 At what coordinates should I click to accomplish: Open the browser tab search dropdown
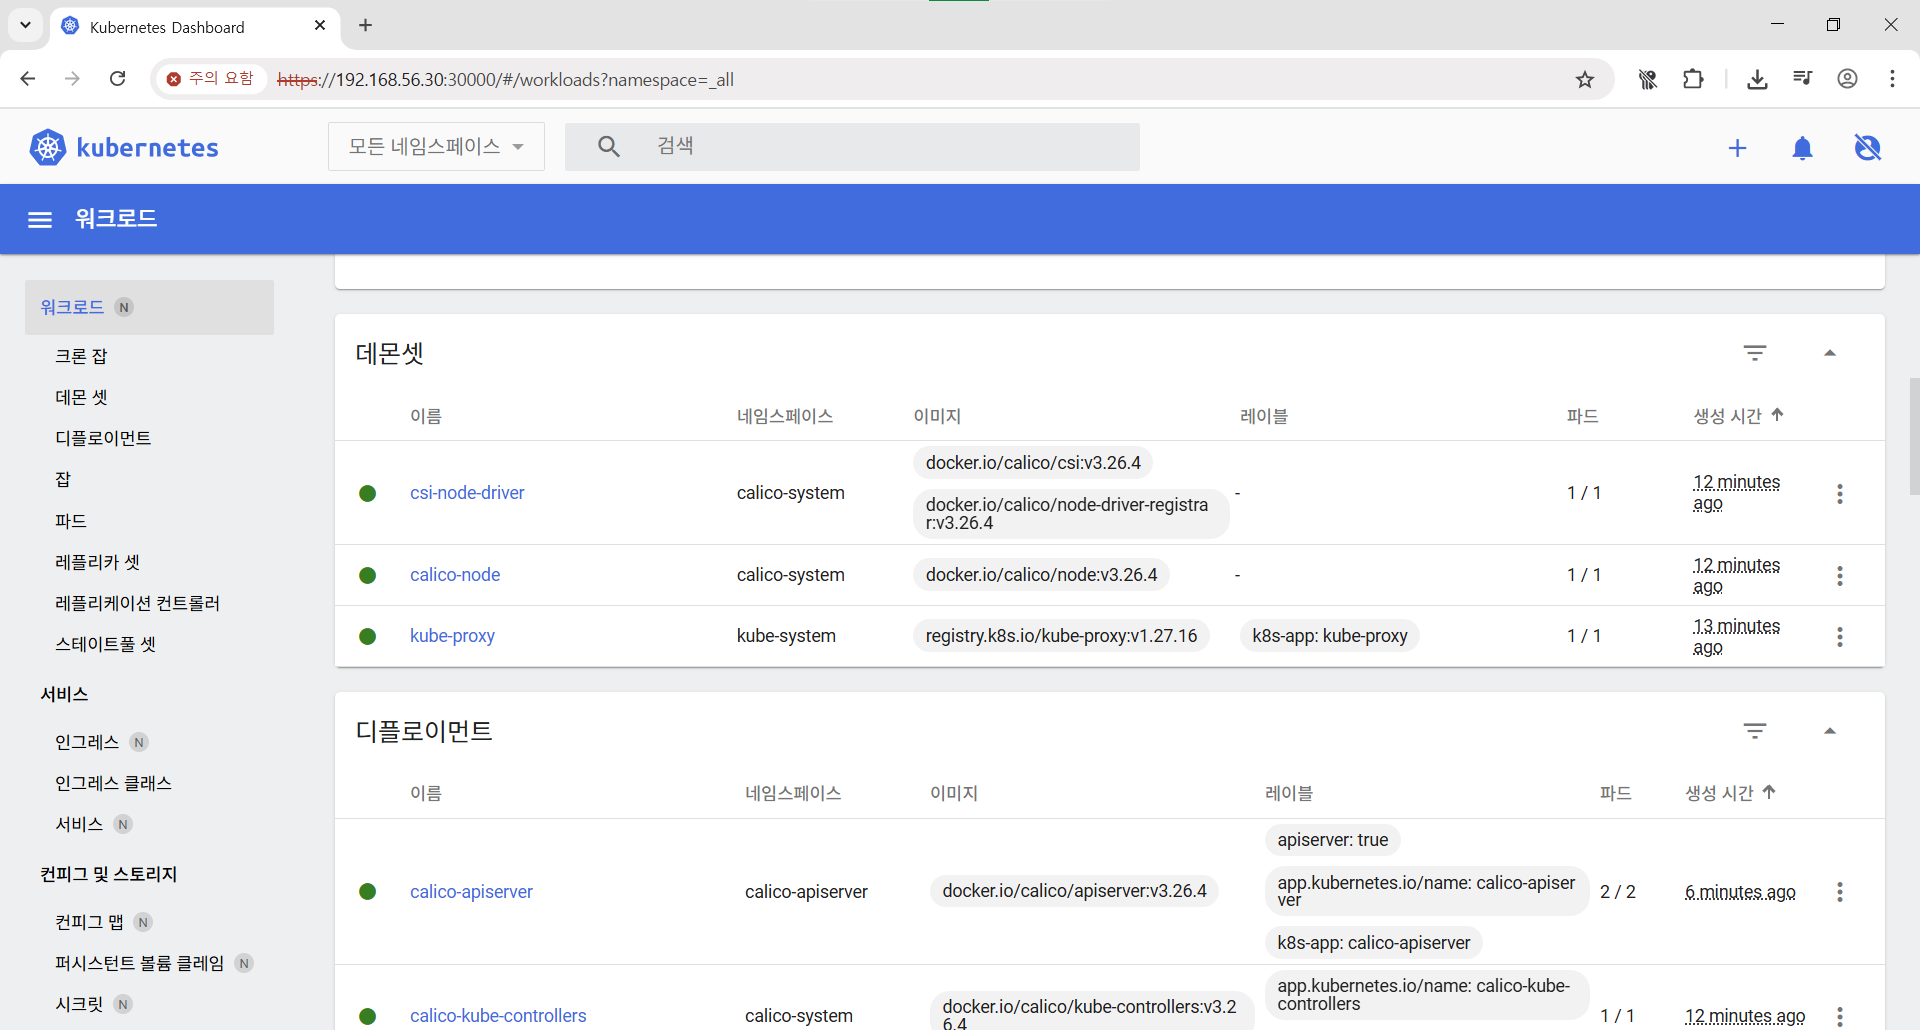pos(25,25)
